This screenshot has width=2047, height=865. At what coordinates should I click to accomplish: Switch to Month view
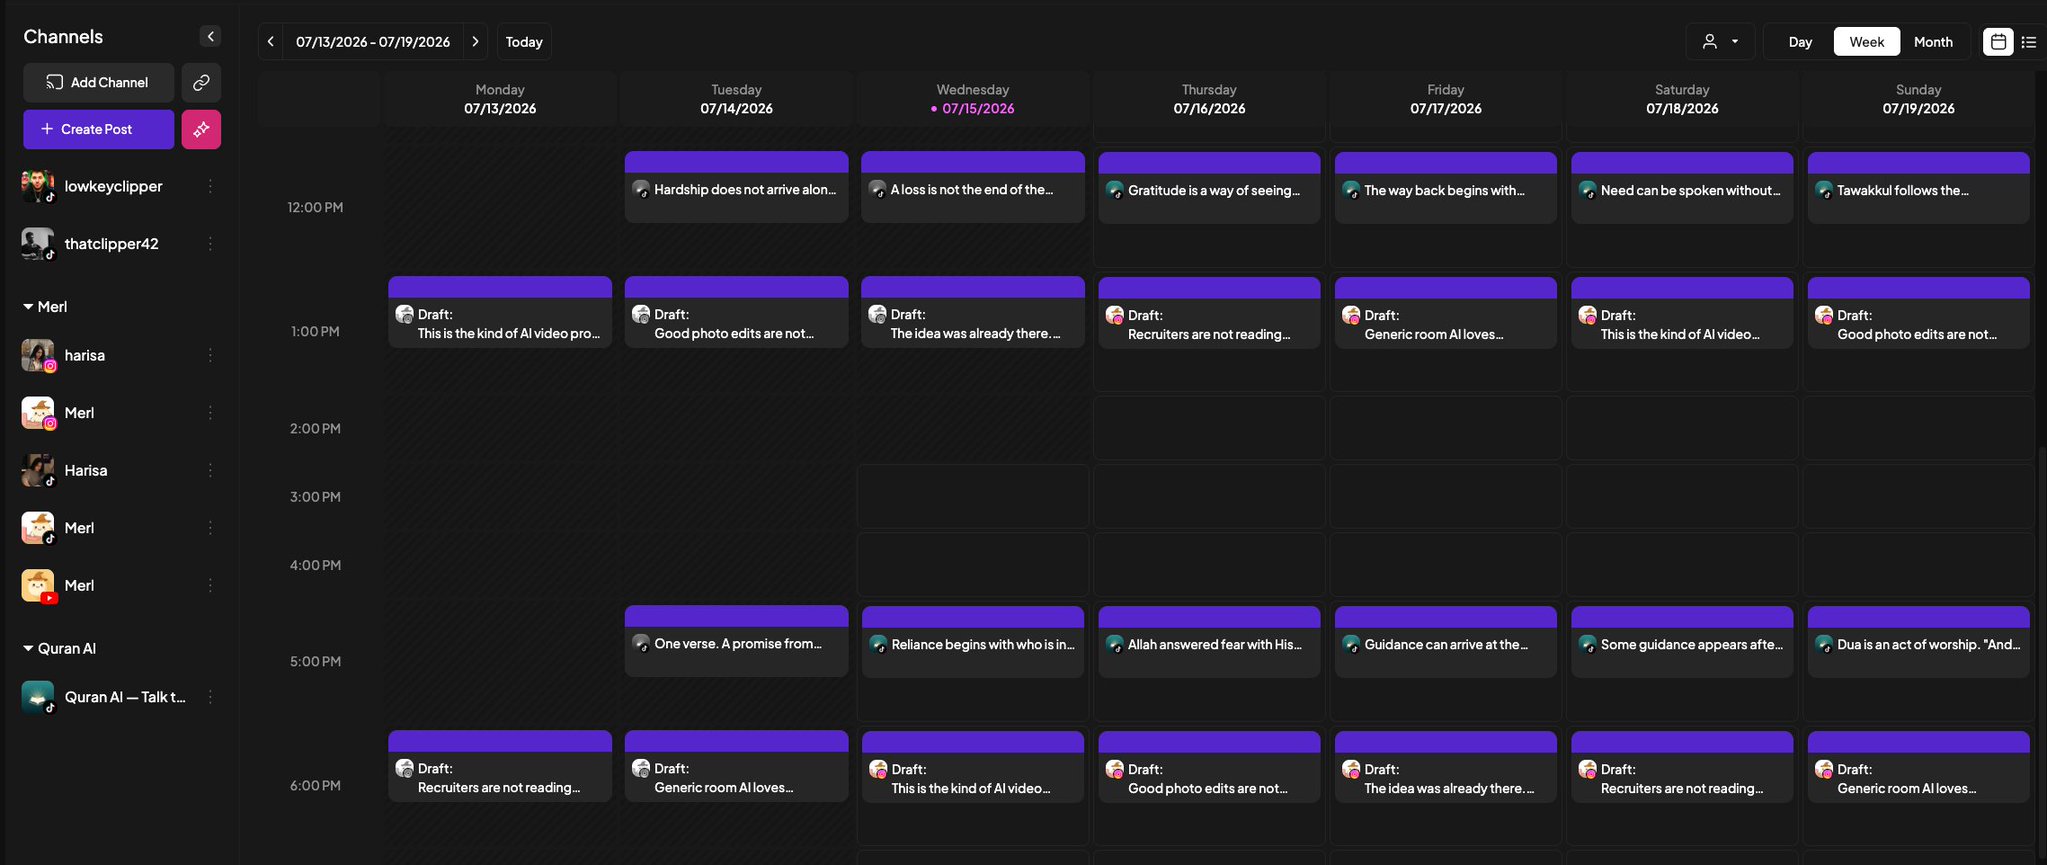coord(1933,42)
